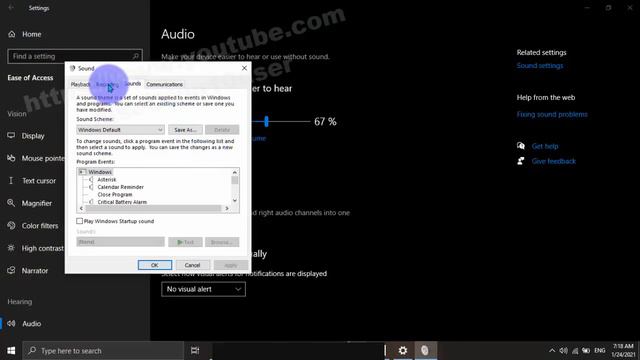The height and width of the screenshot is (360, 640).
Task: Select Calendar Reminder program event
Action: point(120,187)
